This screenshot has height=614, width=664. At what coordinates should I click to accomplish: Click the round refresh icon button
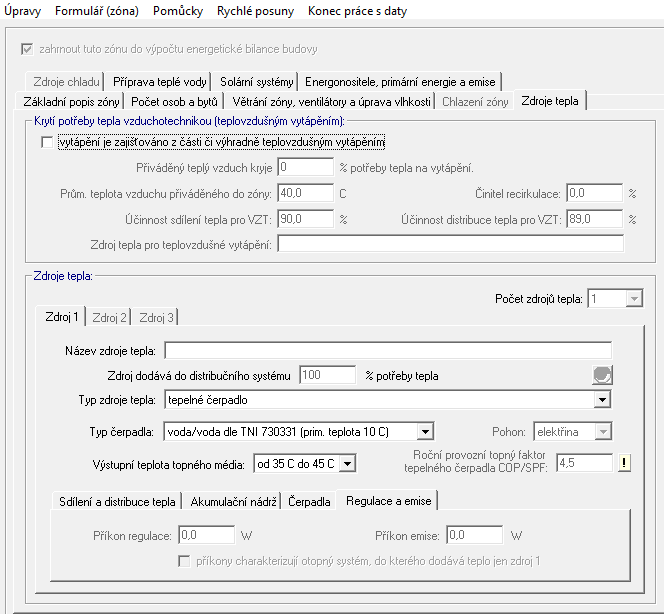tap(602, 375)
